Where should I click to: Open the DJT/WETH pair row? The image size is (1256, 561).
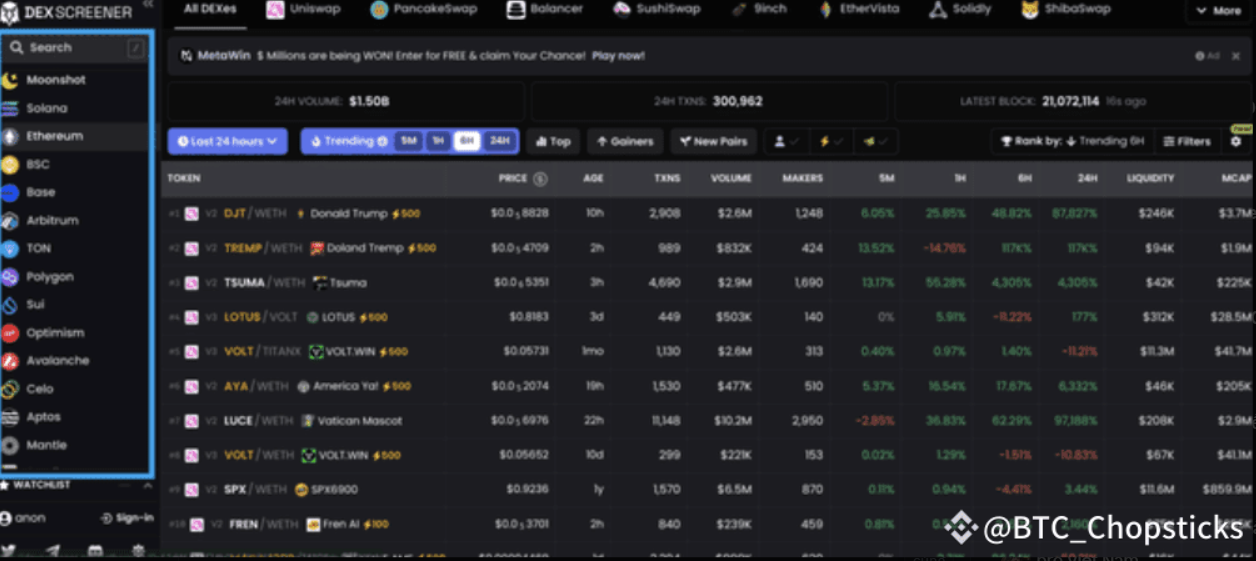tap(708, 214)
